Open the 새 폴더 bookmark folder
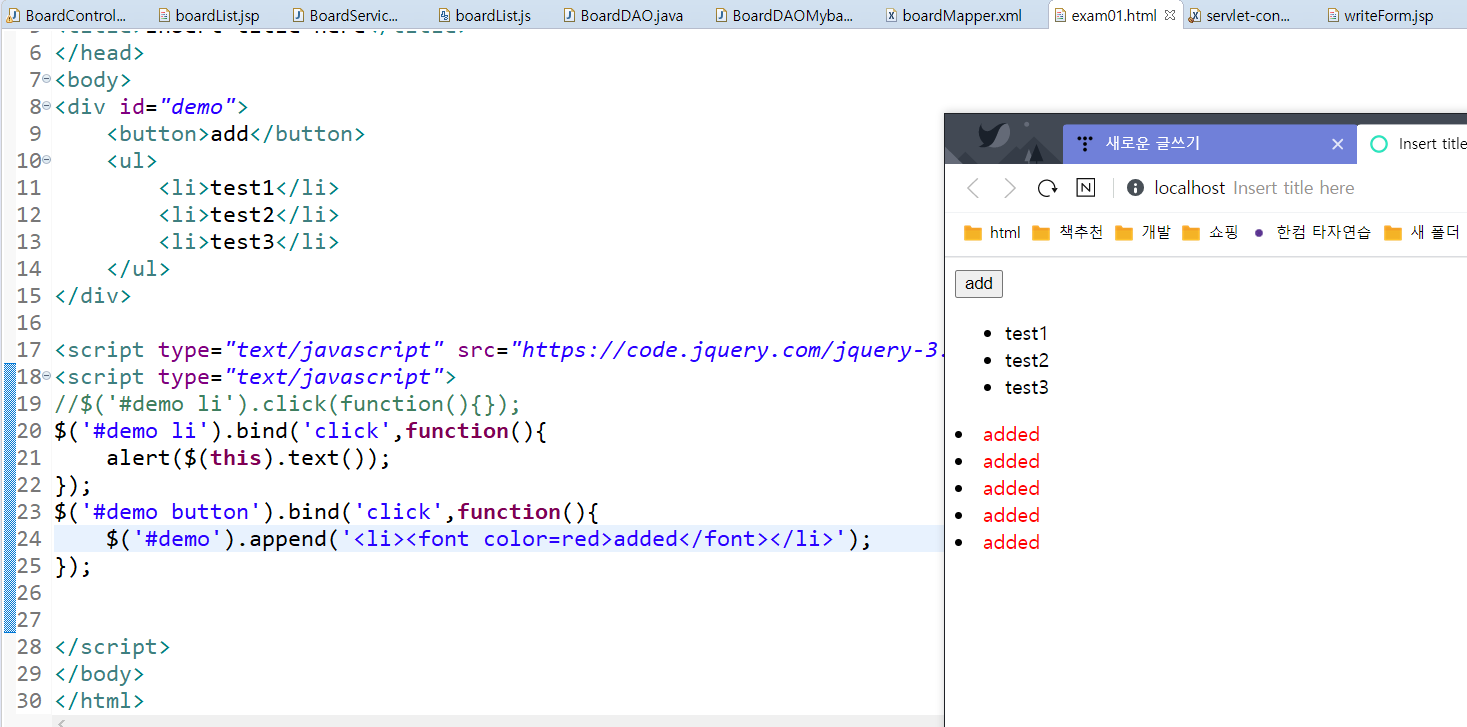1467x727 pixels. click(1423, 233)
